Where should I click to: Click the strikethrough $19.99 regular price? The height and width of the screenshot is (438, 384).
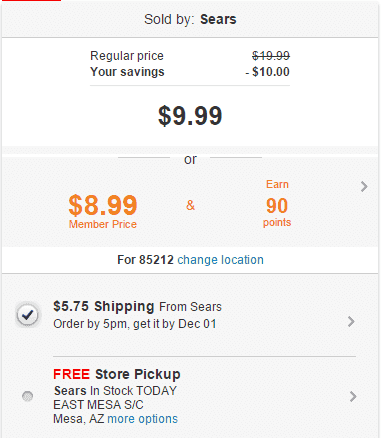pyautogui.click(x=271, y=56)
